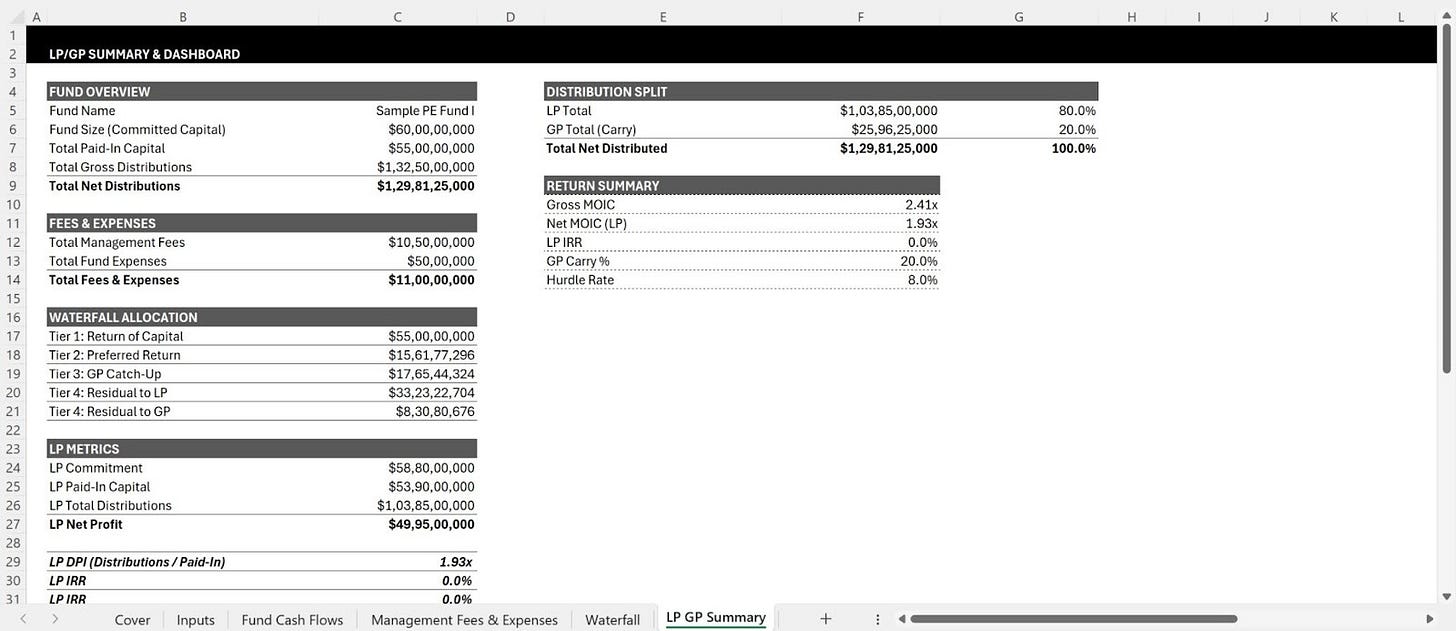Select column C header

click(398, 17)
